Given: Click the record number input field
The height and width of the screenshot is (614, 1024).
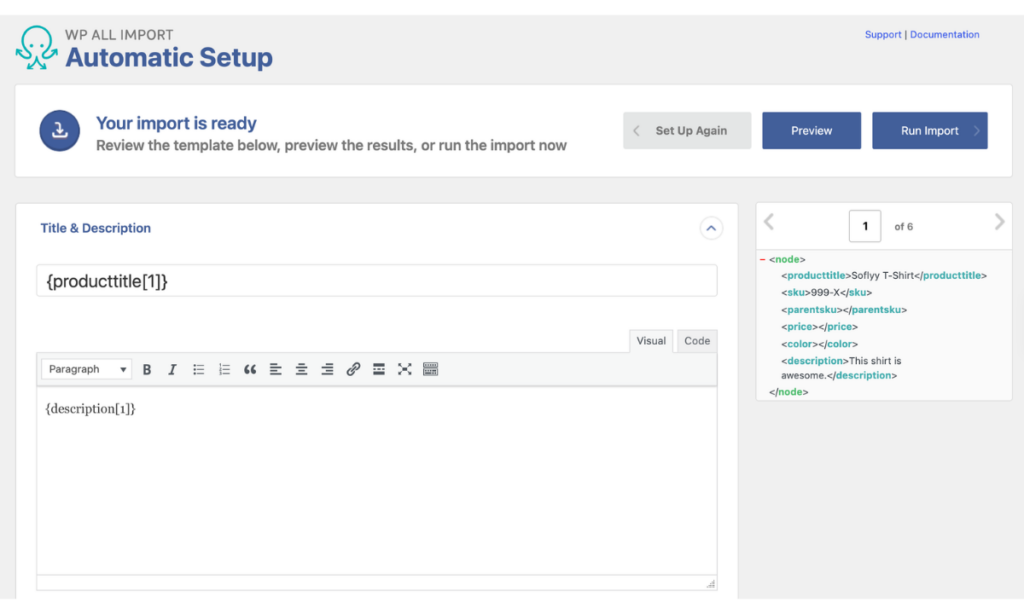Looking at the screenshot, I should pos(865,226).
